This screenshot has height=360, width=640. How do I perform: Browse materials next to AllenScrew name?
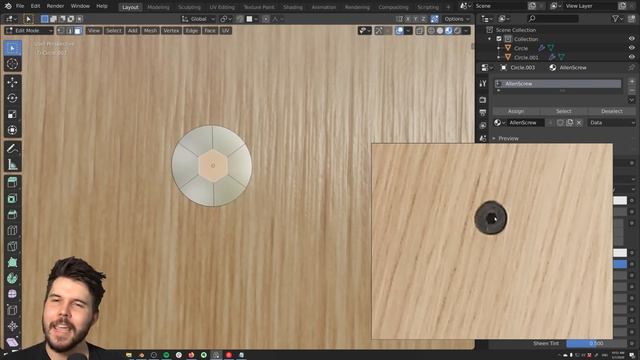(x=499, y=122)
